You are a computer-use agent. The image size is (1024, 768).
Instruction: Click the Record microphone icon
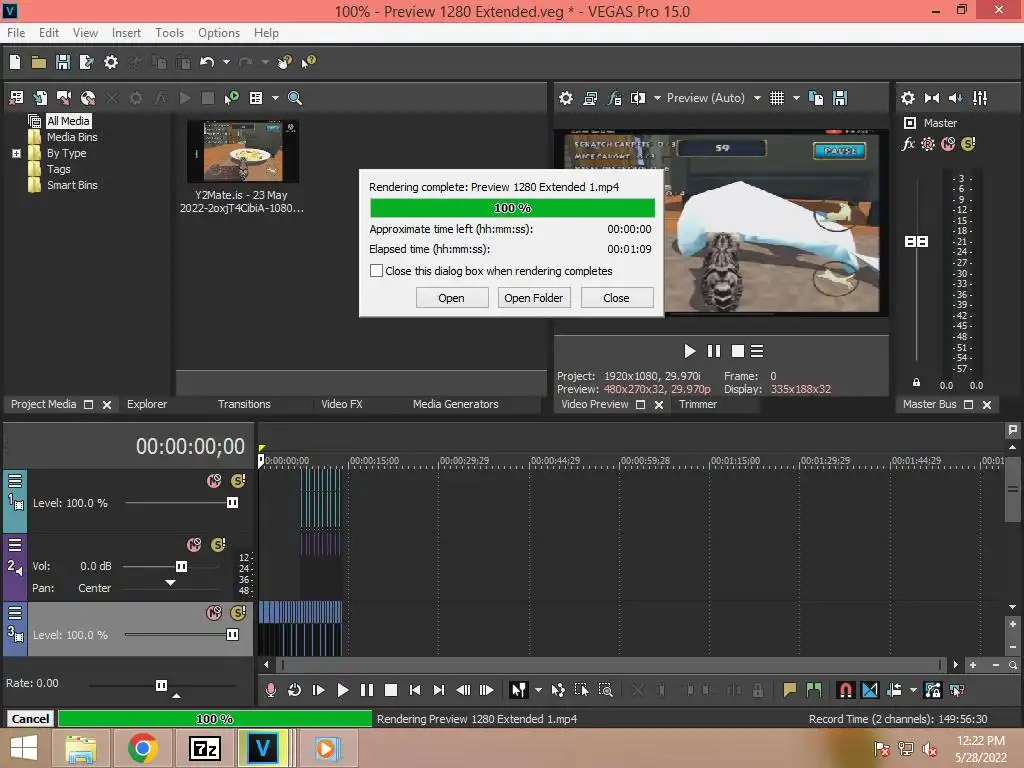click(270, 690)
